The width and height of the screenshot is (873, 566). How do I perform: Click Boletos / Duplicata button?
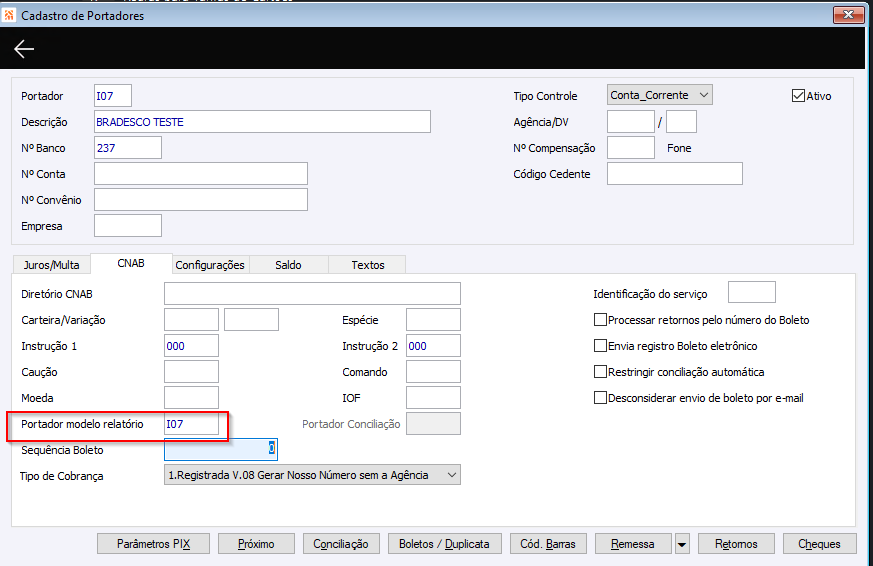[444, 544]
